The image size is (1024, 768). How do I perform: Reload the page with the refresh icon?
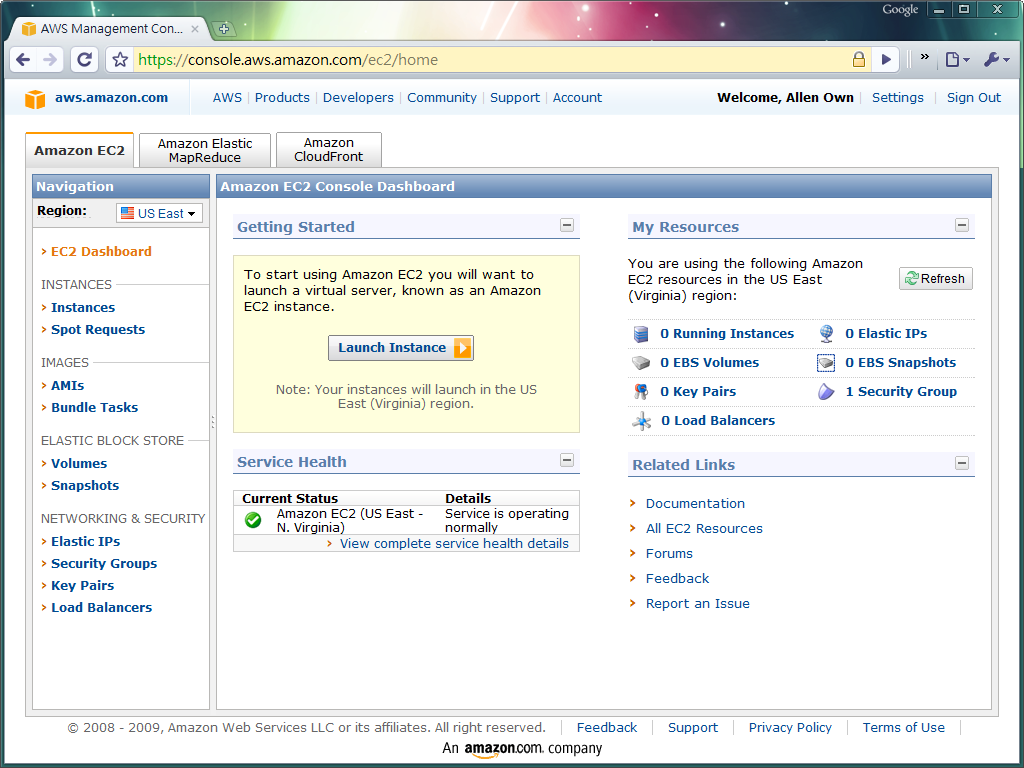[84, 60]
